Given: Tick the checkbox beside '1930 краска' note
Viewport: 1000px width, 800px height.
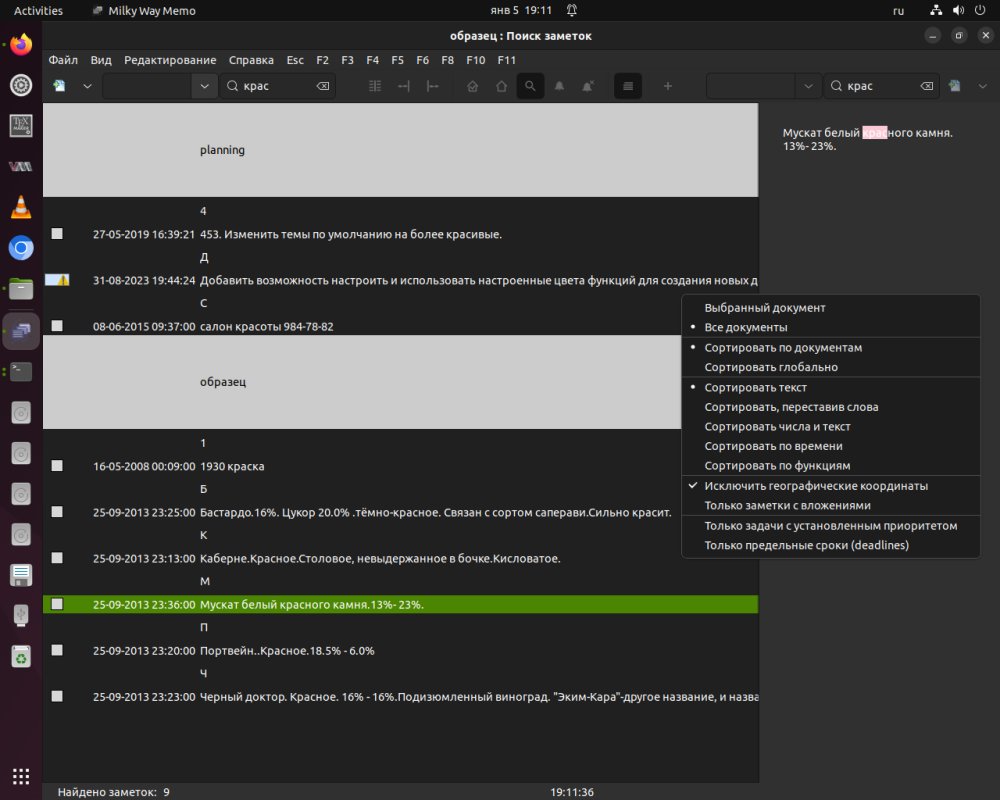Looking at the screenshot, I should point(57,466).
